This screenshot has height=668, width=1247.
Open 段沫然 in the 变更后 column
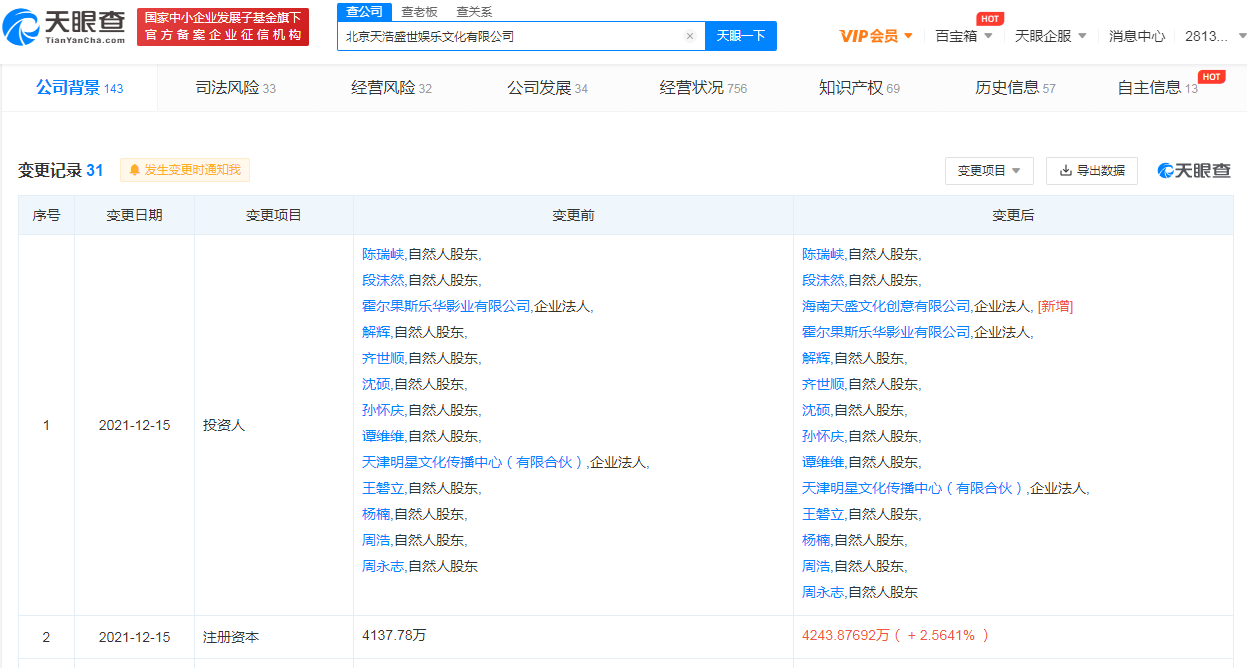tap(823, 280)
